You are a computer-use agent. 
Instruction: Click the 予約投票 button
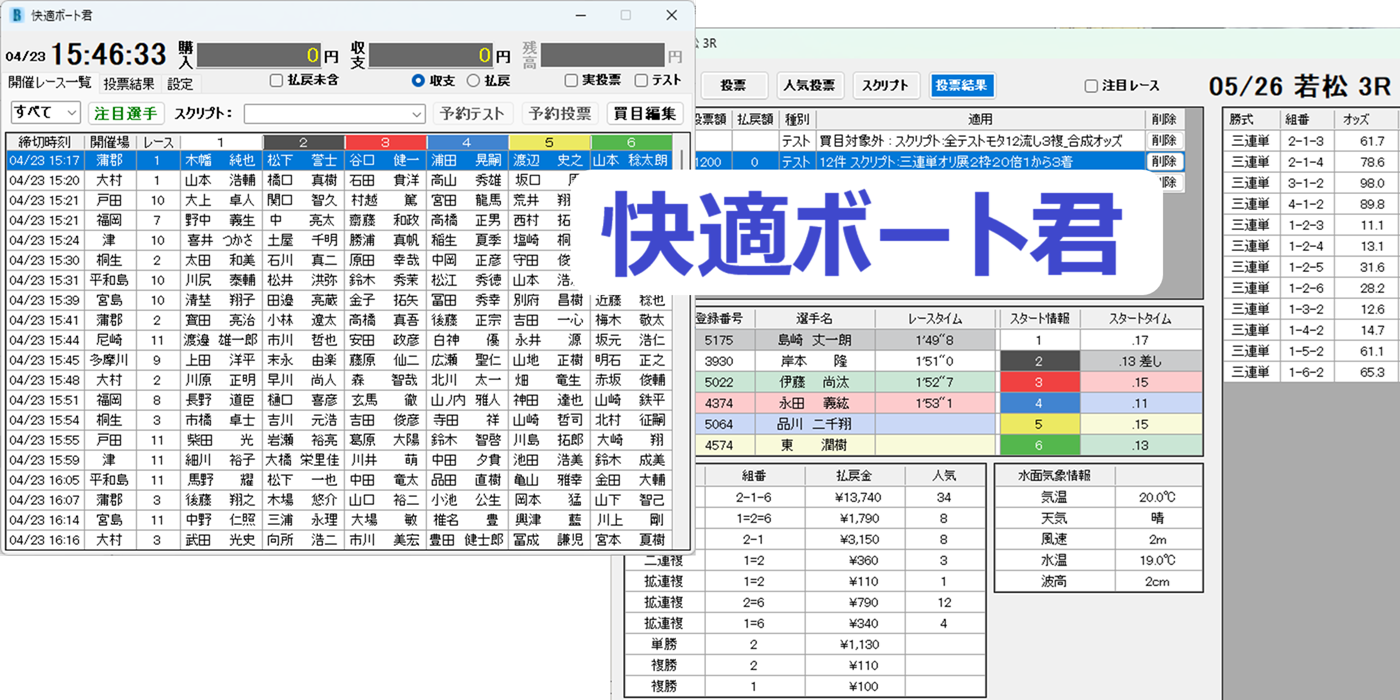(560, 113)
